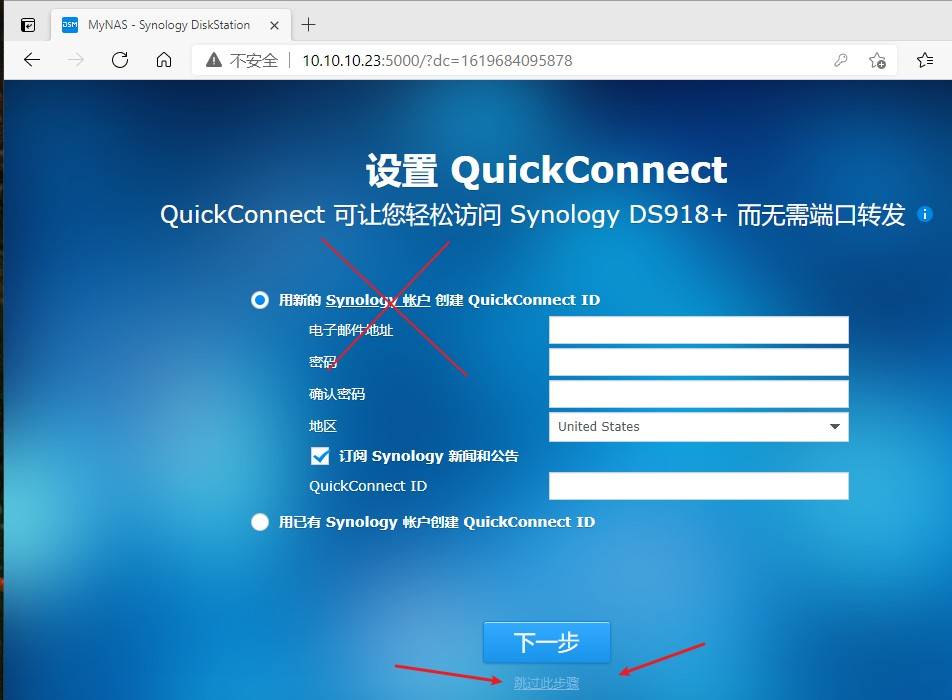Click the vertical tabs icon top-left
The image size is (952, 700).
click(x=27, y=24)
